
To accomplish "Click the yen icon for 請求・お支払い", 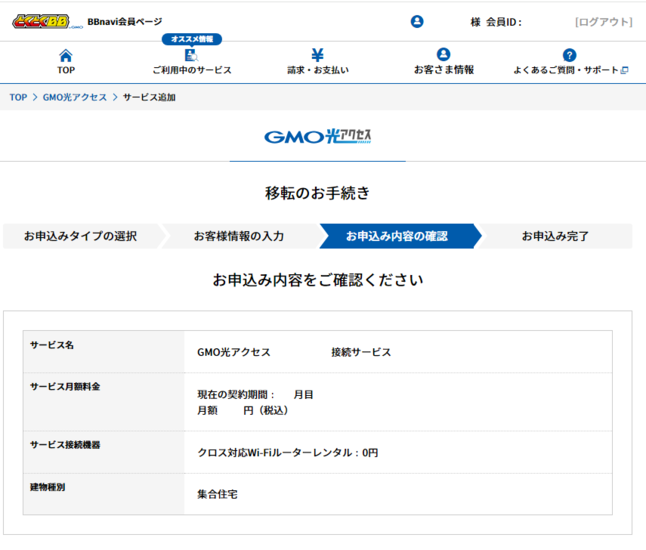I will click(x=317, y=55).
